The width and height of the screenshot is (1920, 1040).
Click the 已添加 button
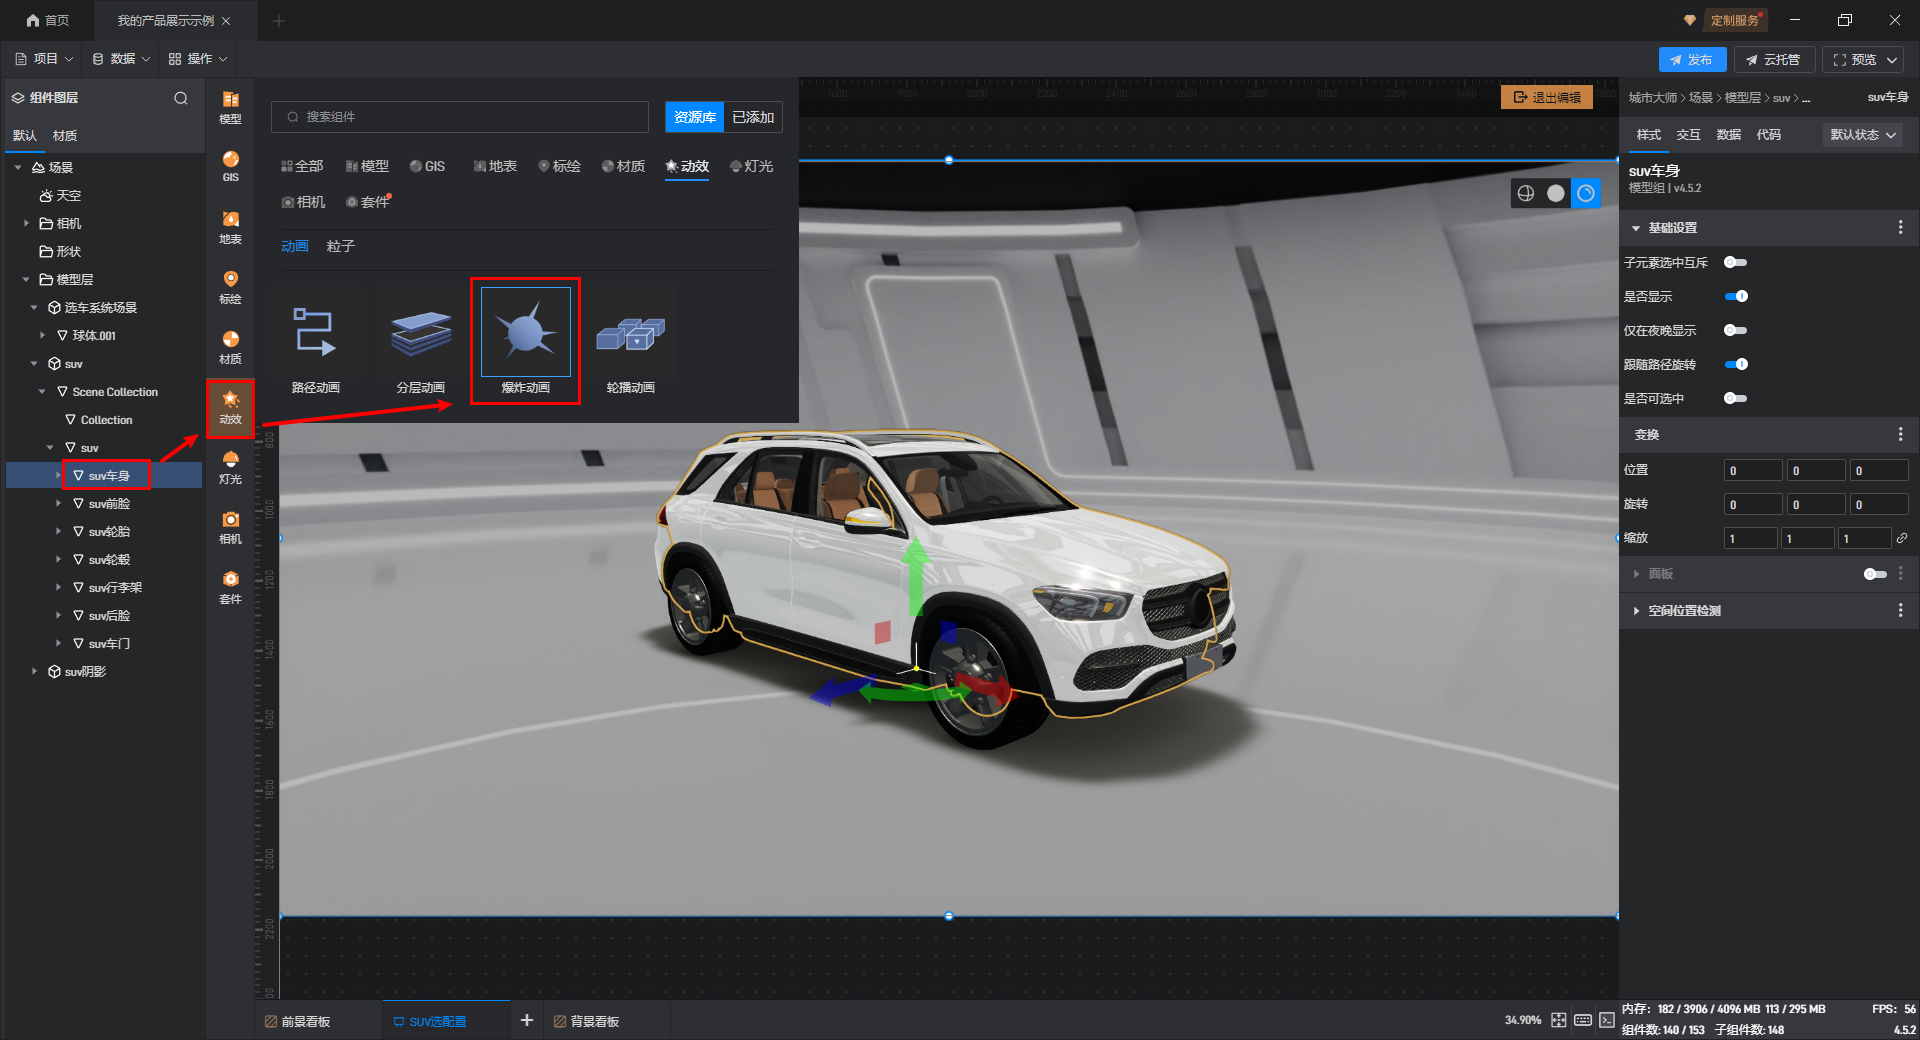pos(753,117)
